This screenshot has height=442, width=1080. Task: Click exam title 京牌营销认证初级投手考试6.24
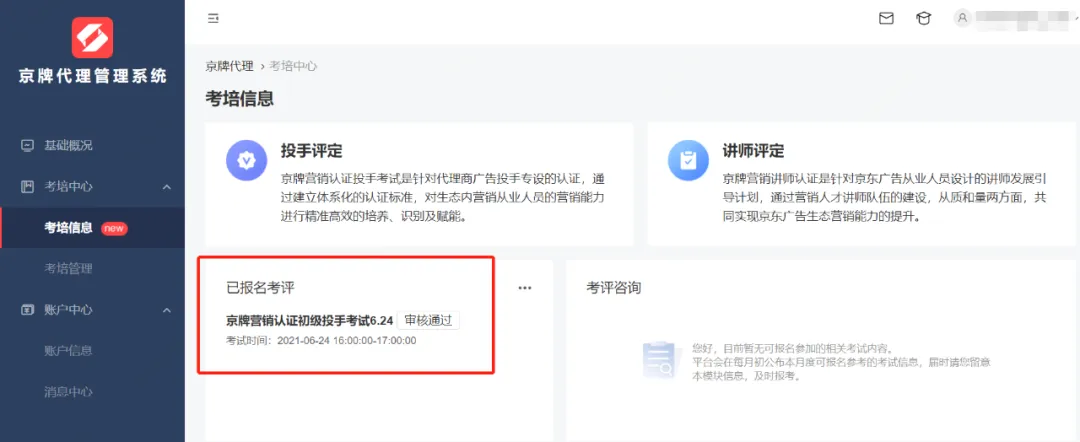[x=309, y=321]
